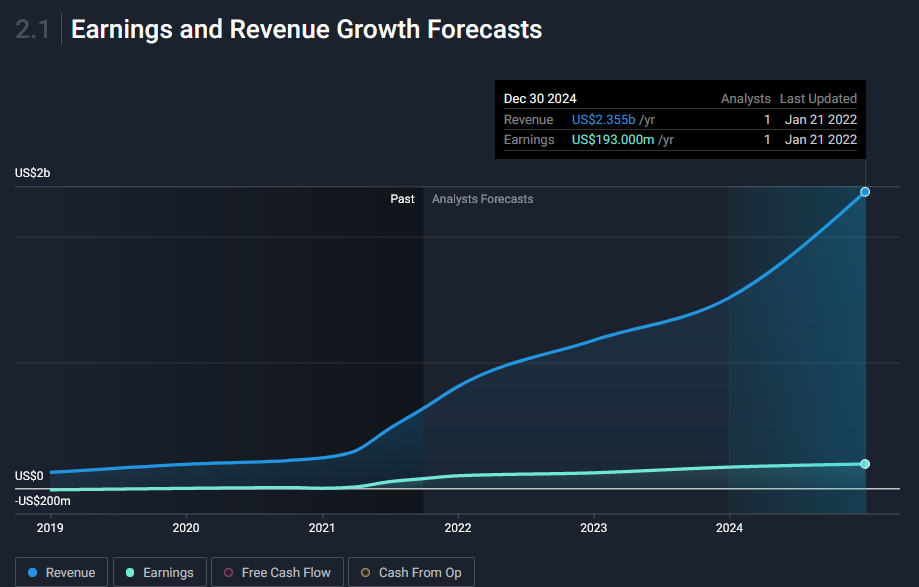Click the blue Revenue endpoint marker
Screen dimensions: 919x587
click(865, 192)
